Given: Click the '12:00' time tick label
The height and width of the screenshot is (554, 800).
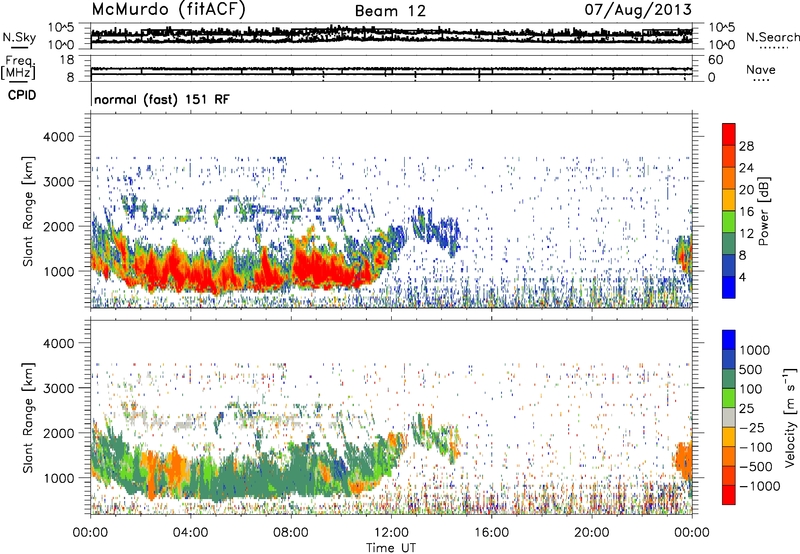Looking at the screenshot, I should click(391, 533).
